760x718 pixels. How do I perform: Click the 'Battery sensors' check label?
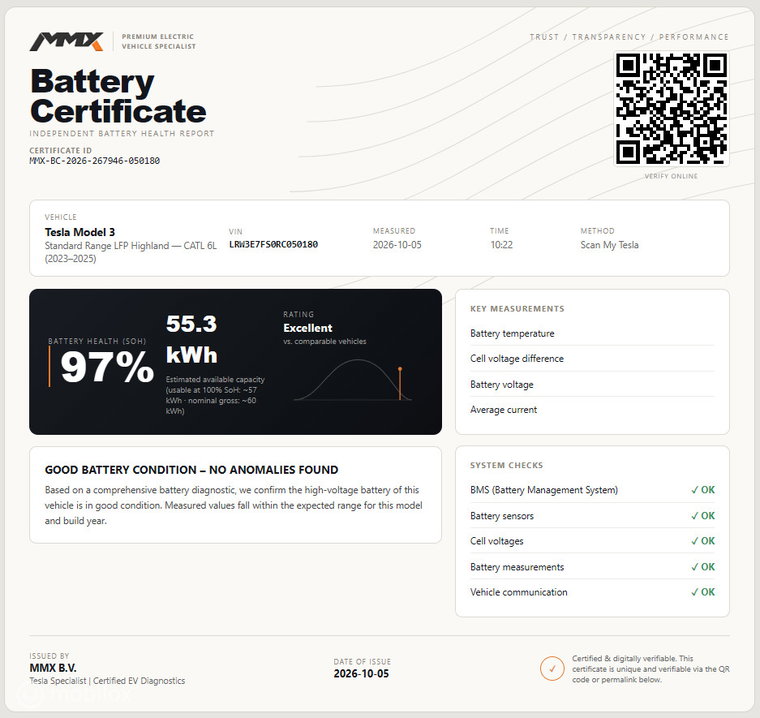[502, 516]
